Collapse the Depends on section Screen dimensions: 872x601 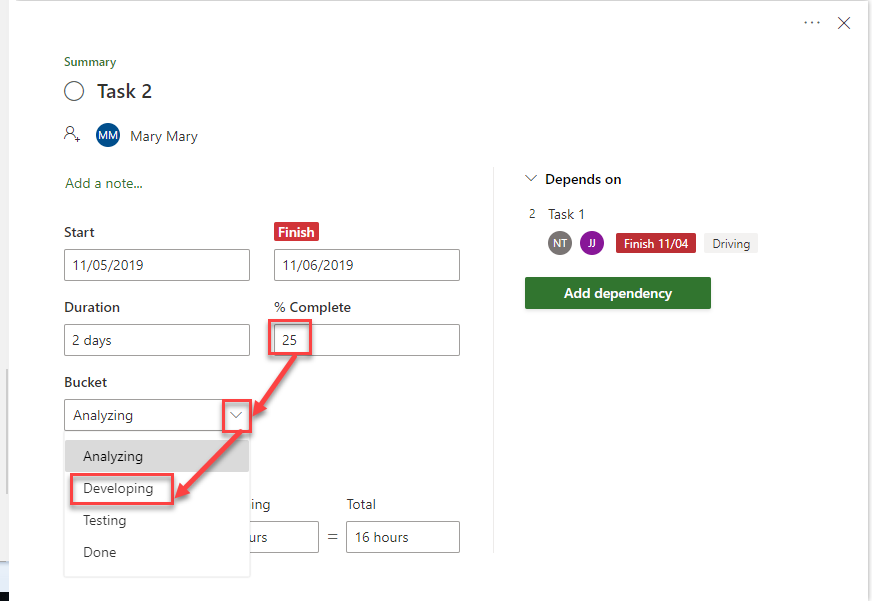(x=531, y=179)
